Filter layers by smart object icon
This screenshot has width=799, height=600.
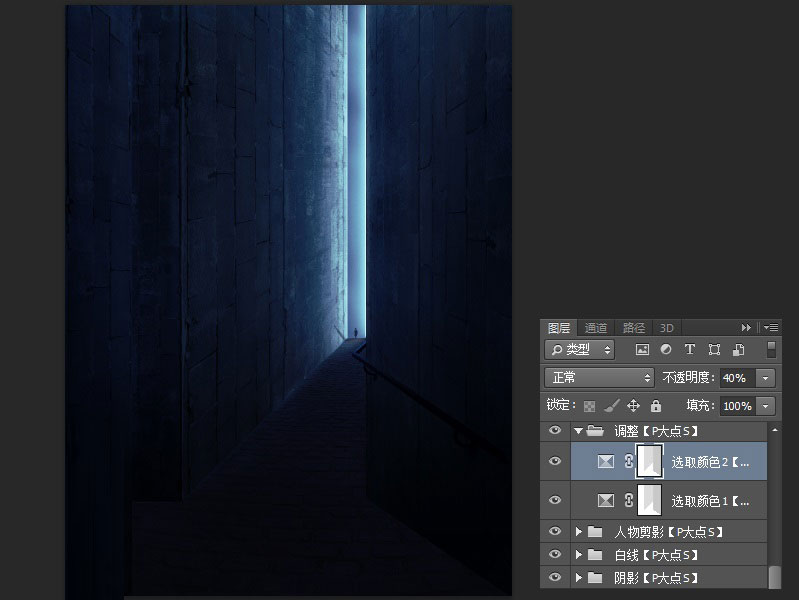738,350
